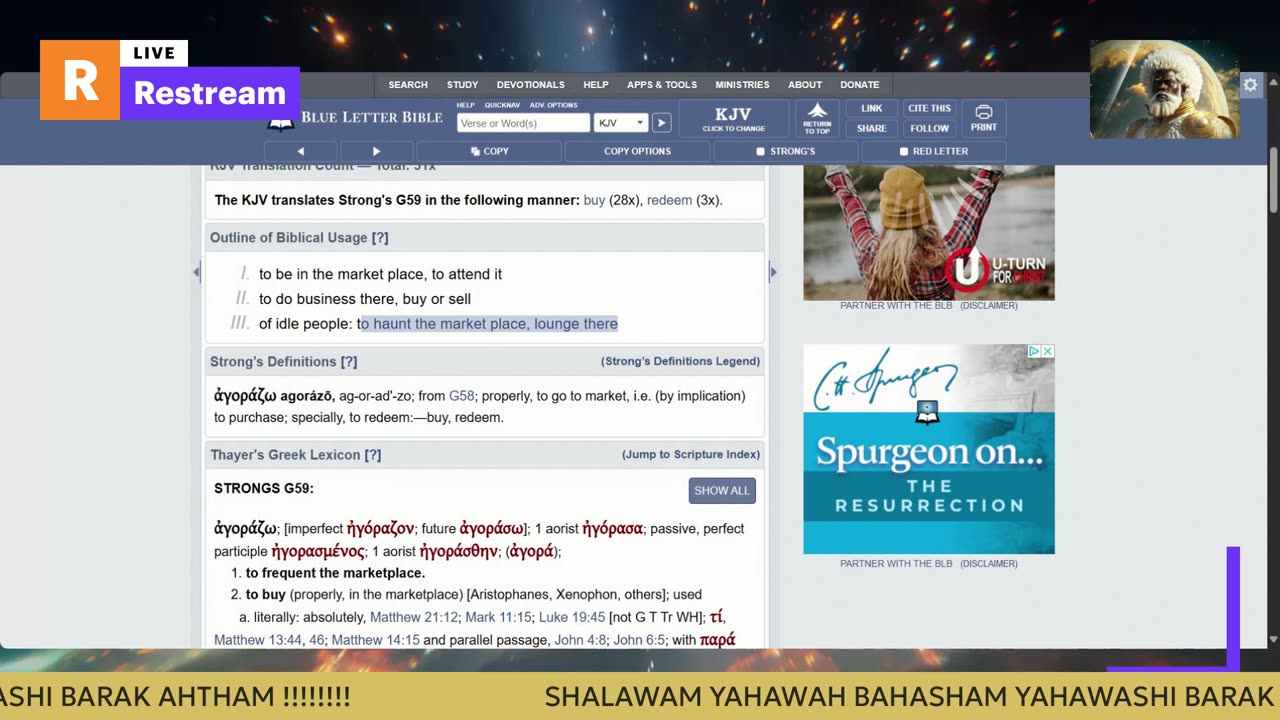Click the Restream R logo
The image size is (1280, 720).
point(80,80)
